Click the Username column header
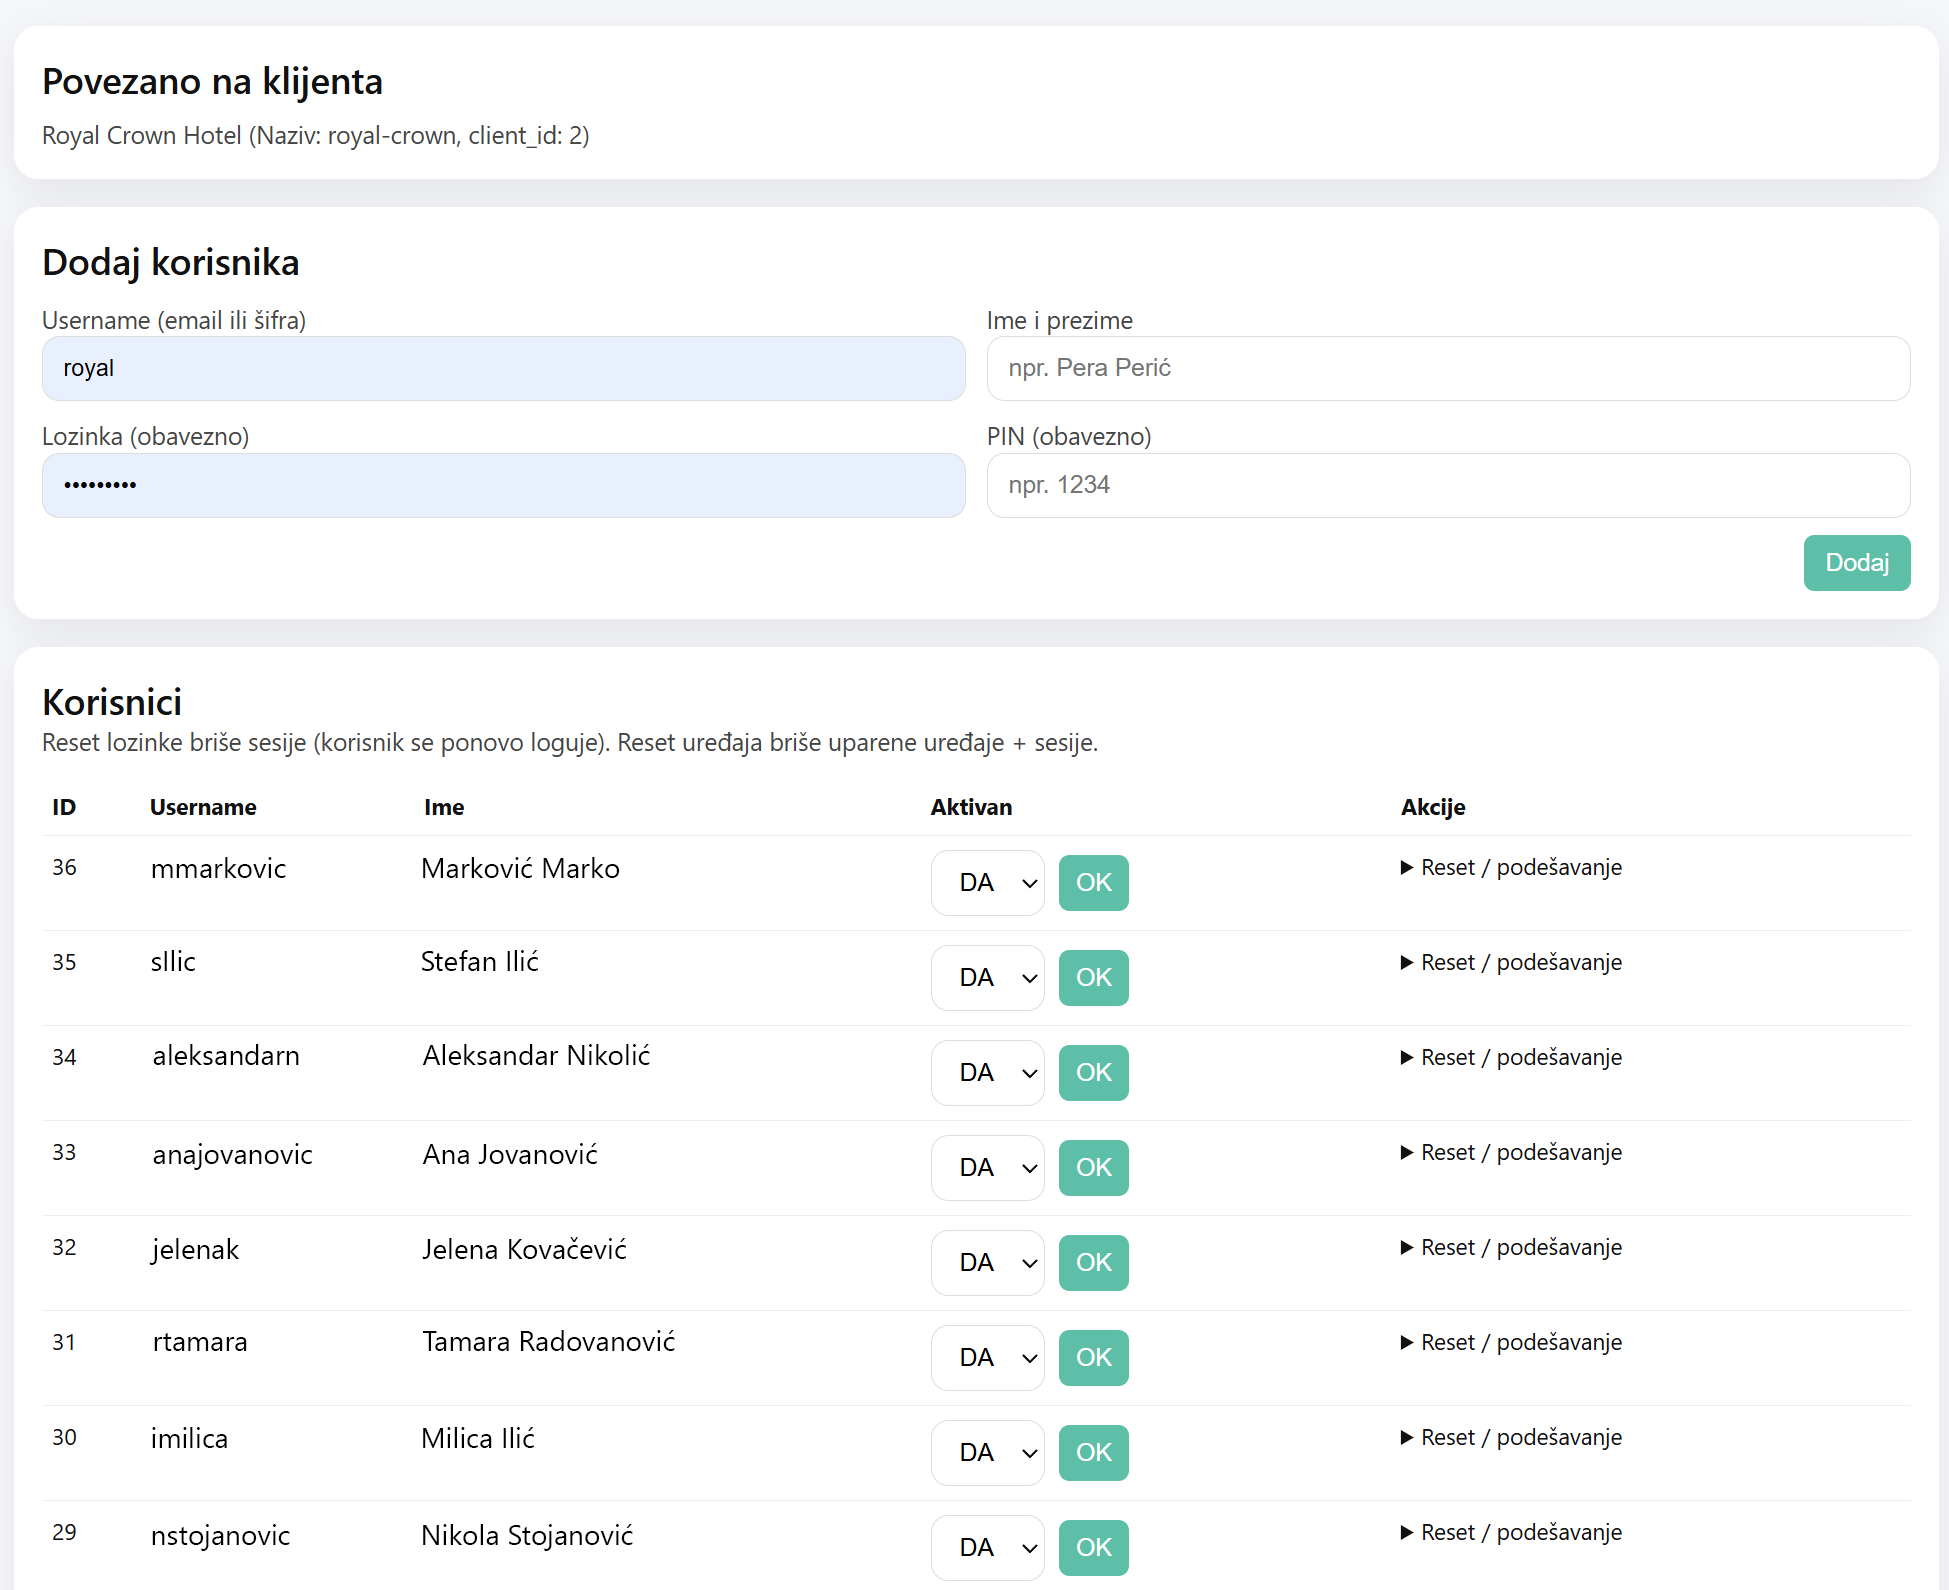The width and height of the screenshot is (1949, 1590). (203, 808)
